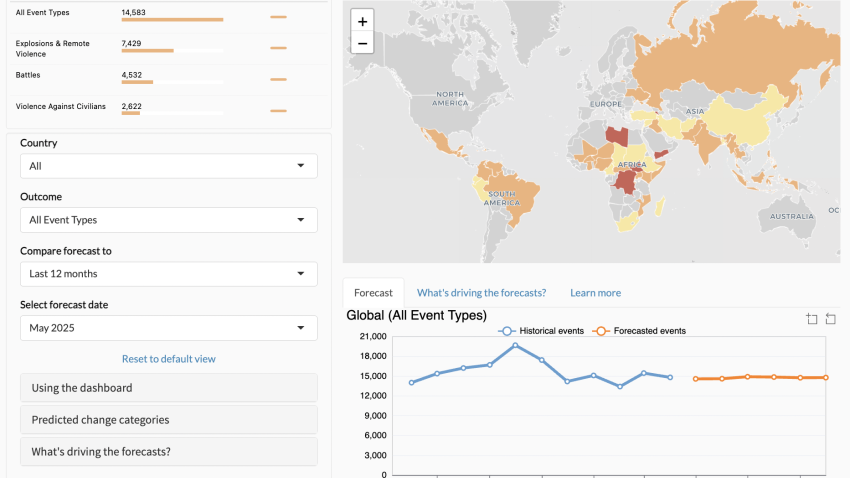Zoom out on the world map
850x478 pixels.
click(x=362, y=43)
